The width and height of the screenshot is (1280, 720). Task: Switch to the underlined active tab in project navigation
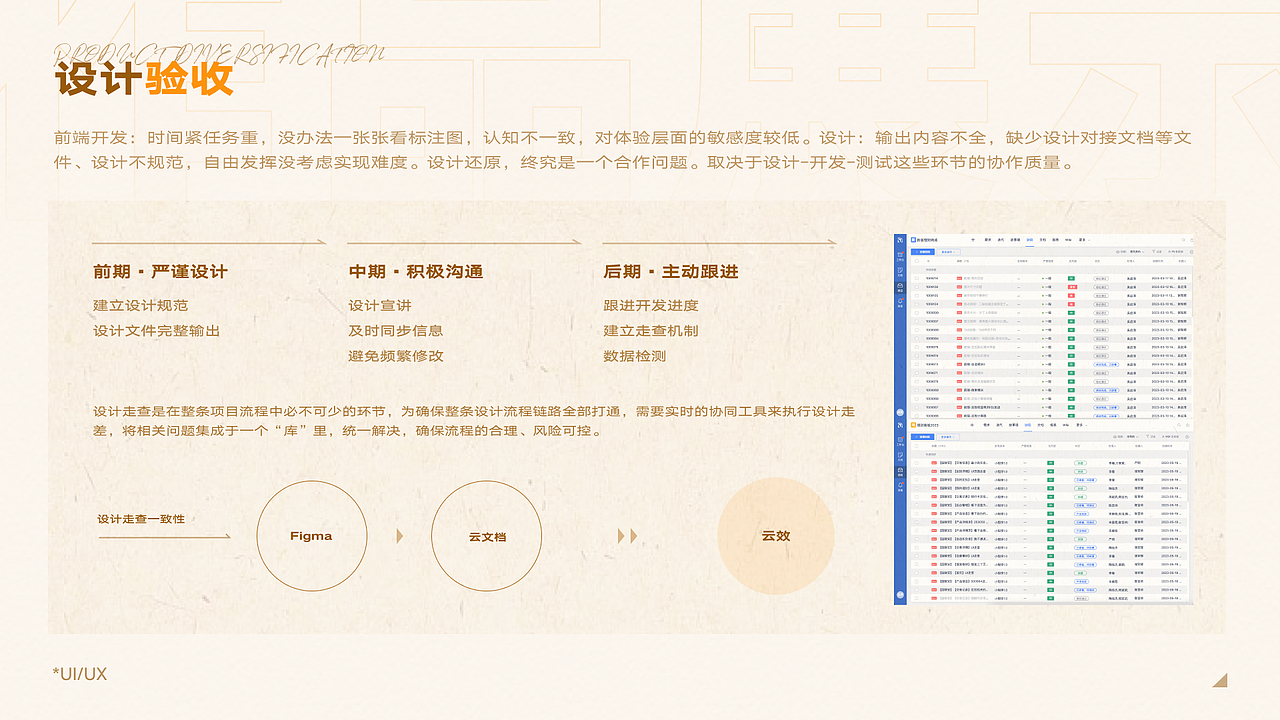1028,240
